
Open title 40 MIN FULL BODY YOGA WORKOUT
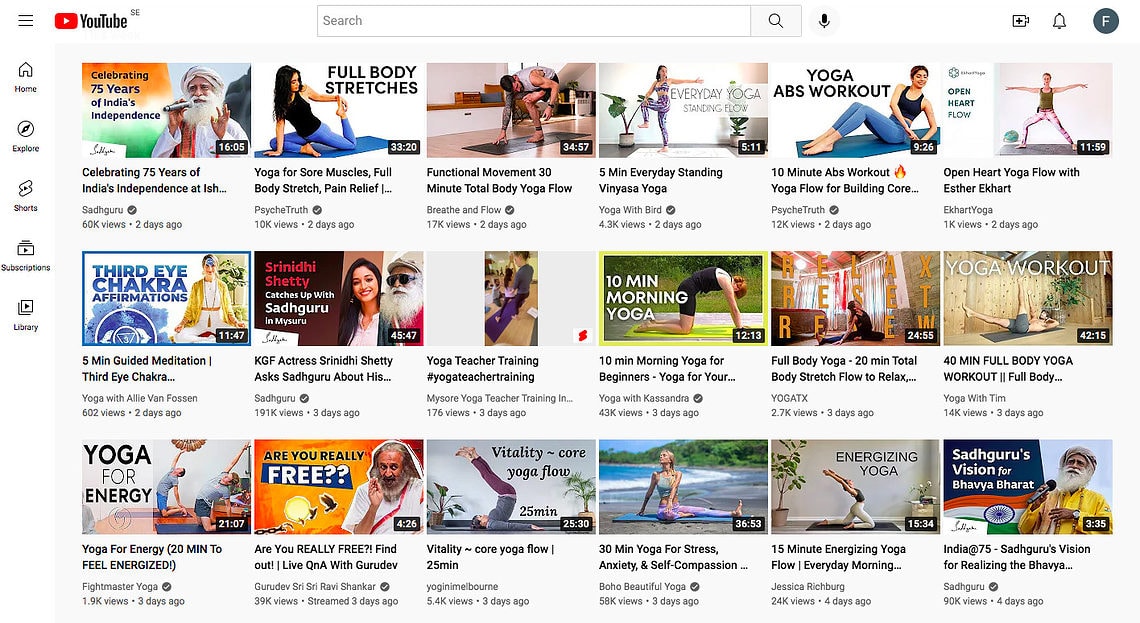pos(1008,369)
